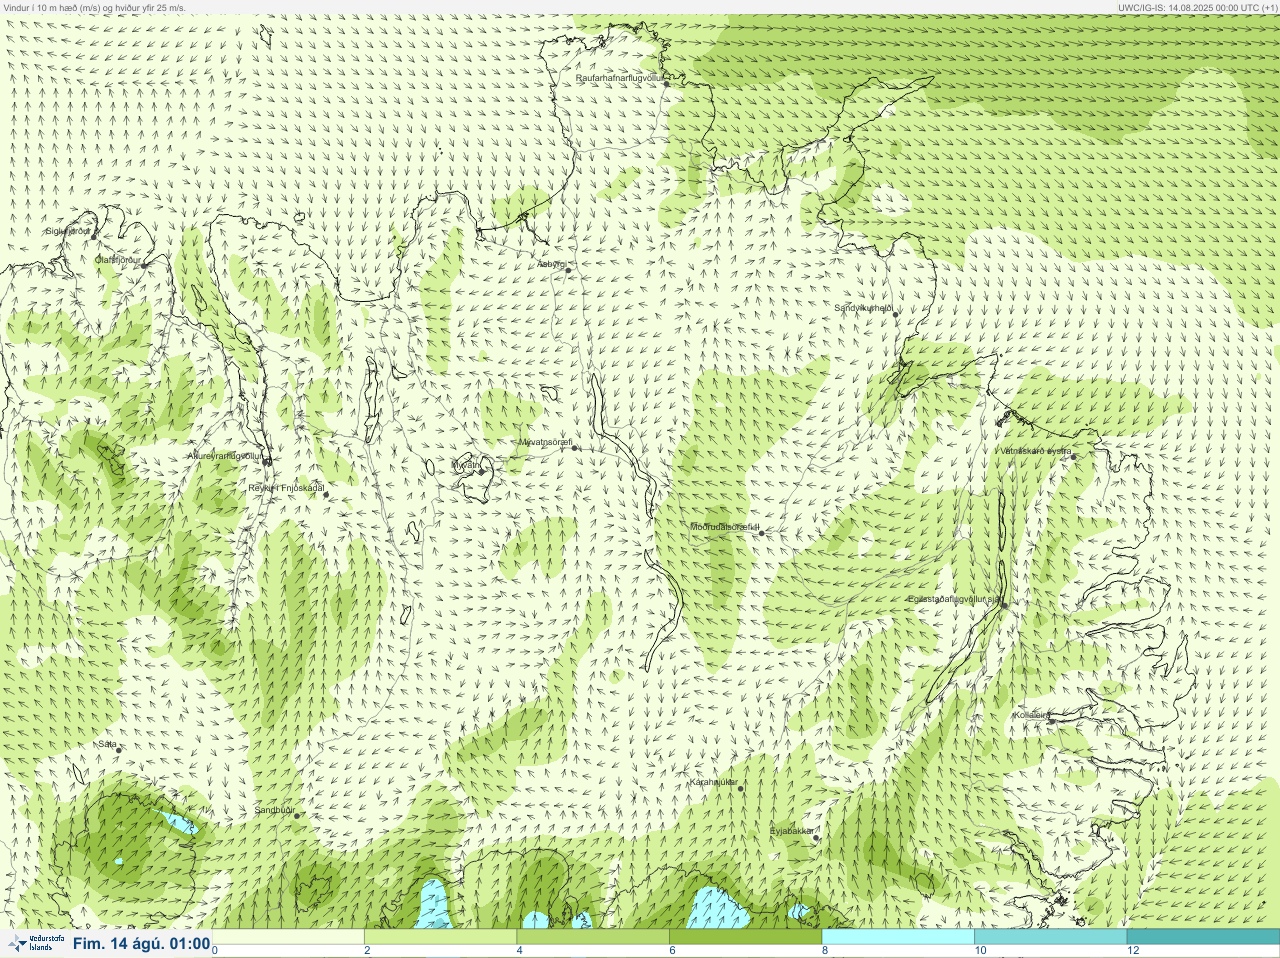Select the above 12 m/s dark teal legend color
1280x958 pixels.
pos(1203,937)
